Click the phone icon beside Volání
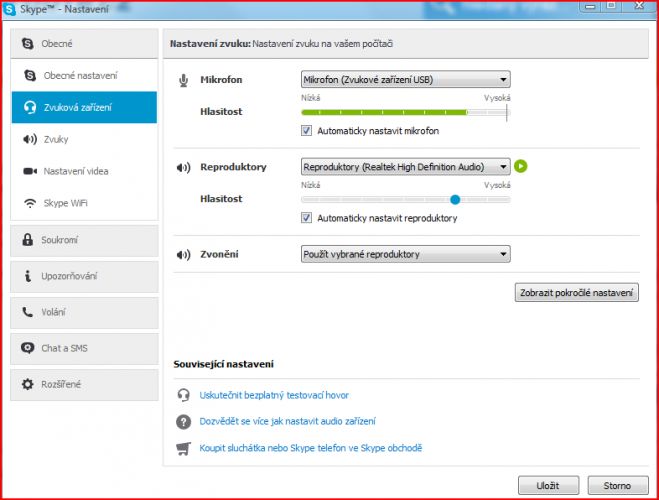659x500 pixels. click(x=28, y=312)
